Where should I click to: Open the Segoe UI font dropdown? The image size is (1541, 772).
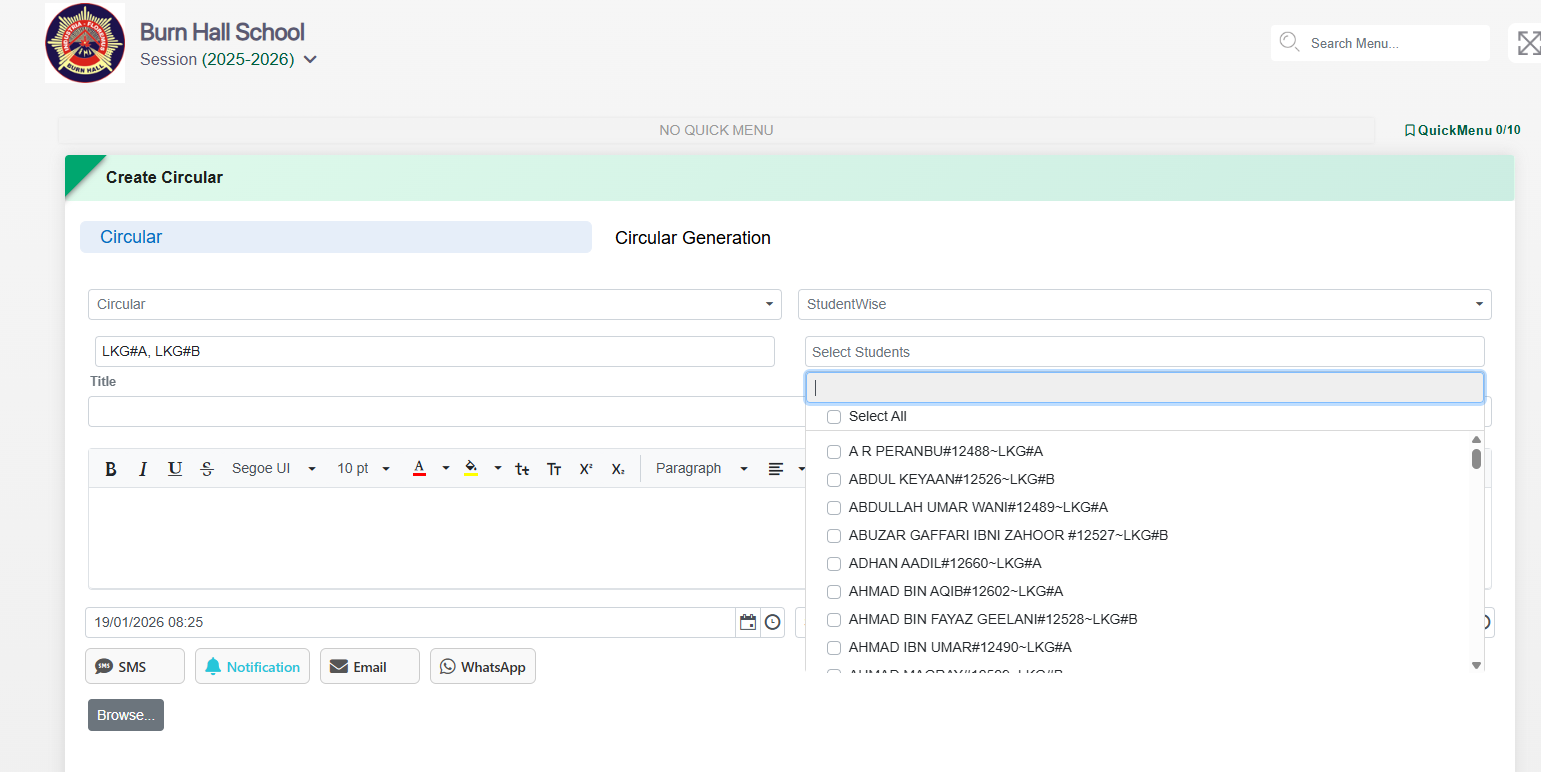click(x=273, y=469)
